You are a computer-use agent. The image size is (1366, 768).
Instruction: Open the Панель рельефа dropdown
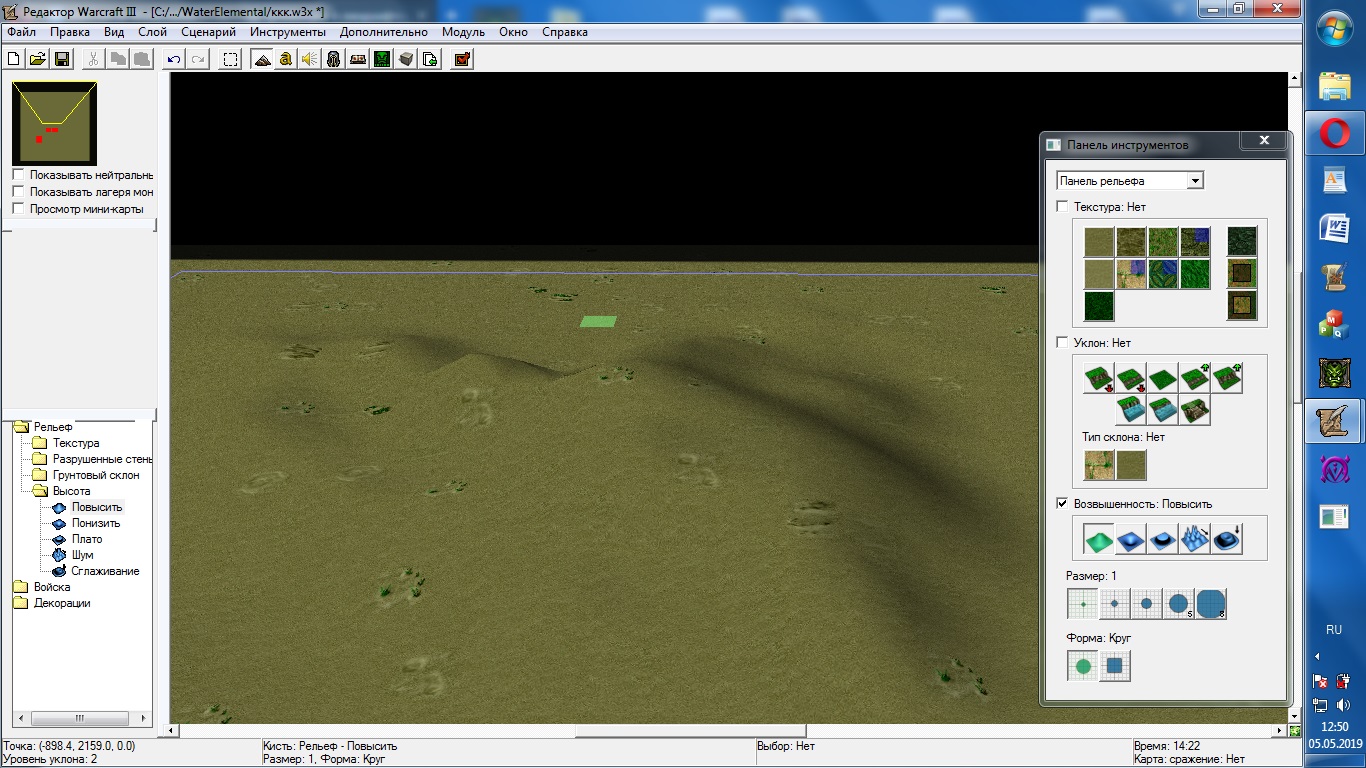(x=1130, y=181)
